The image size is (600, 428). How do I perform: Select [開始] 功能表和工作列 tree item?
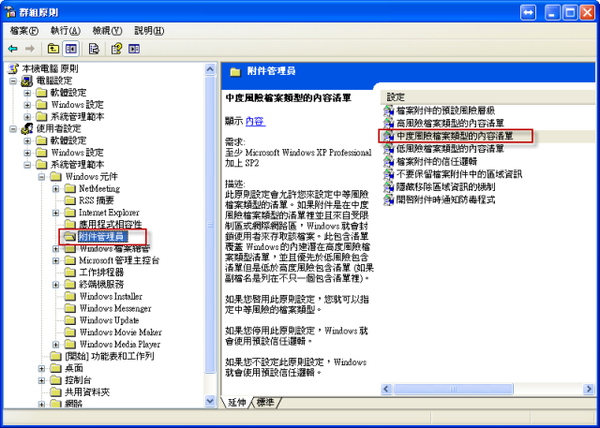click(x=109, y=356)
